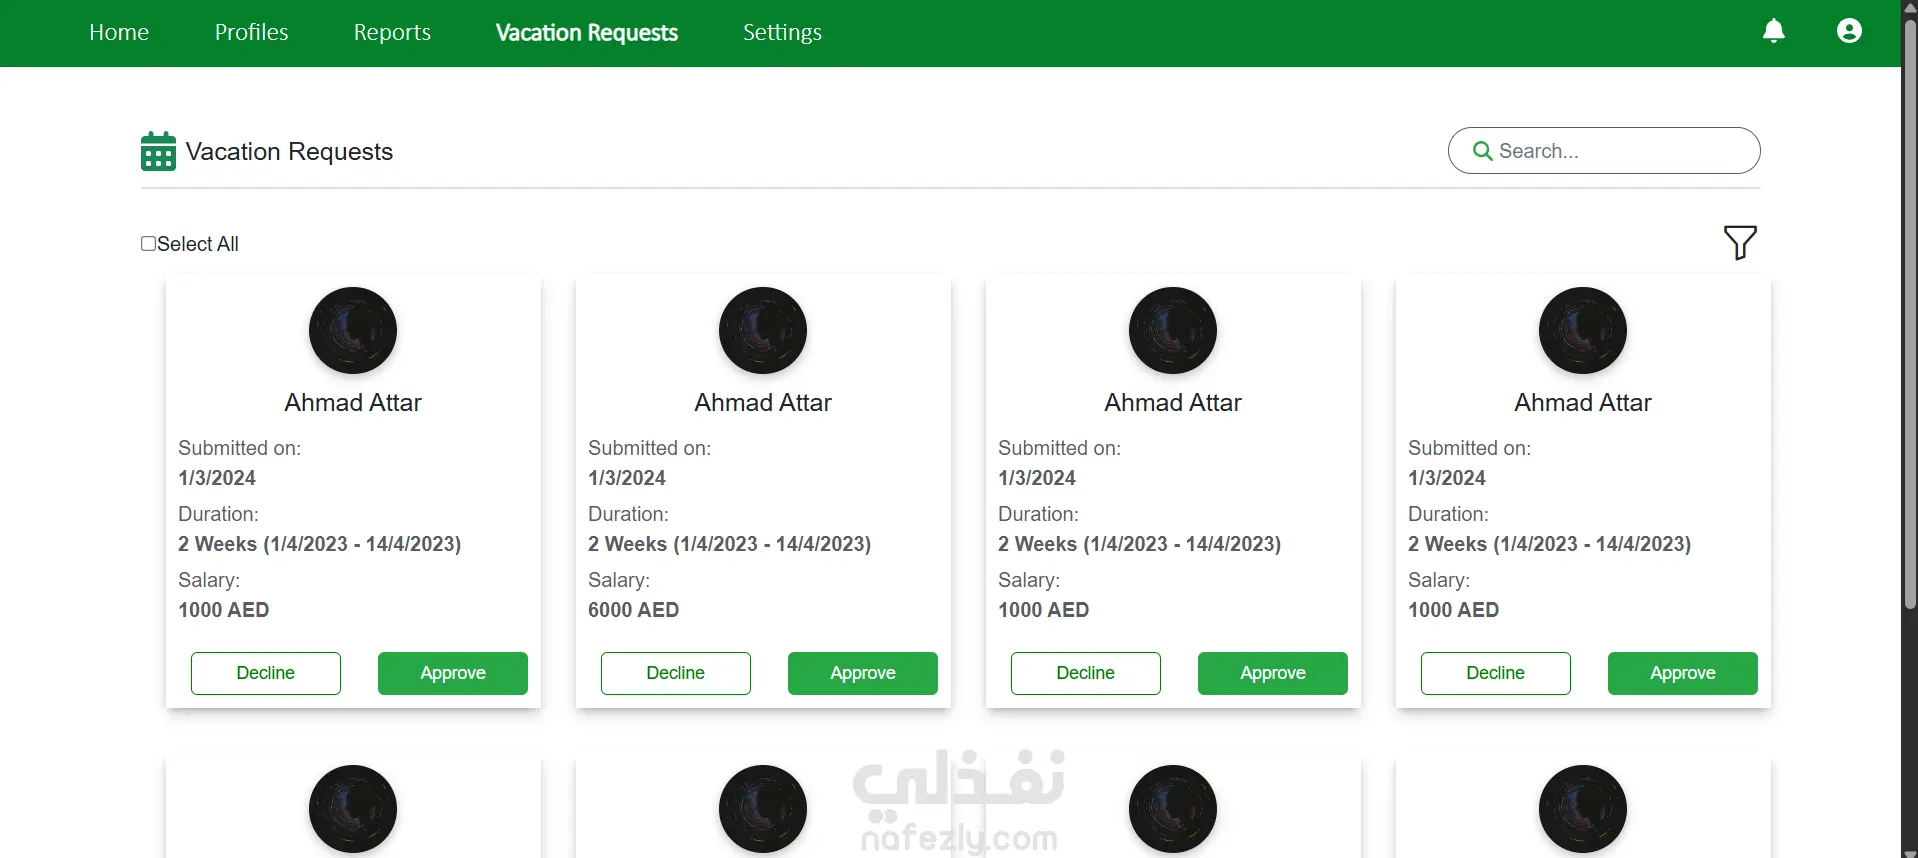Click first card's Ahmad Attar avatar

pos(353,331)
